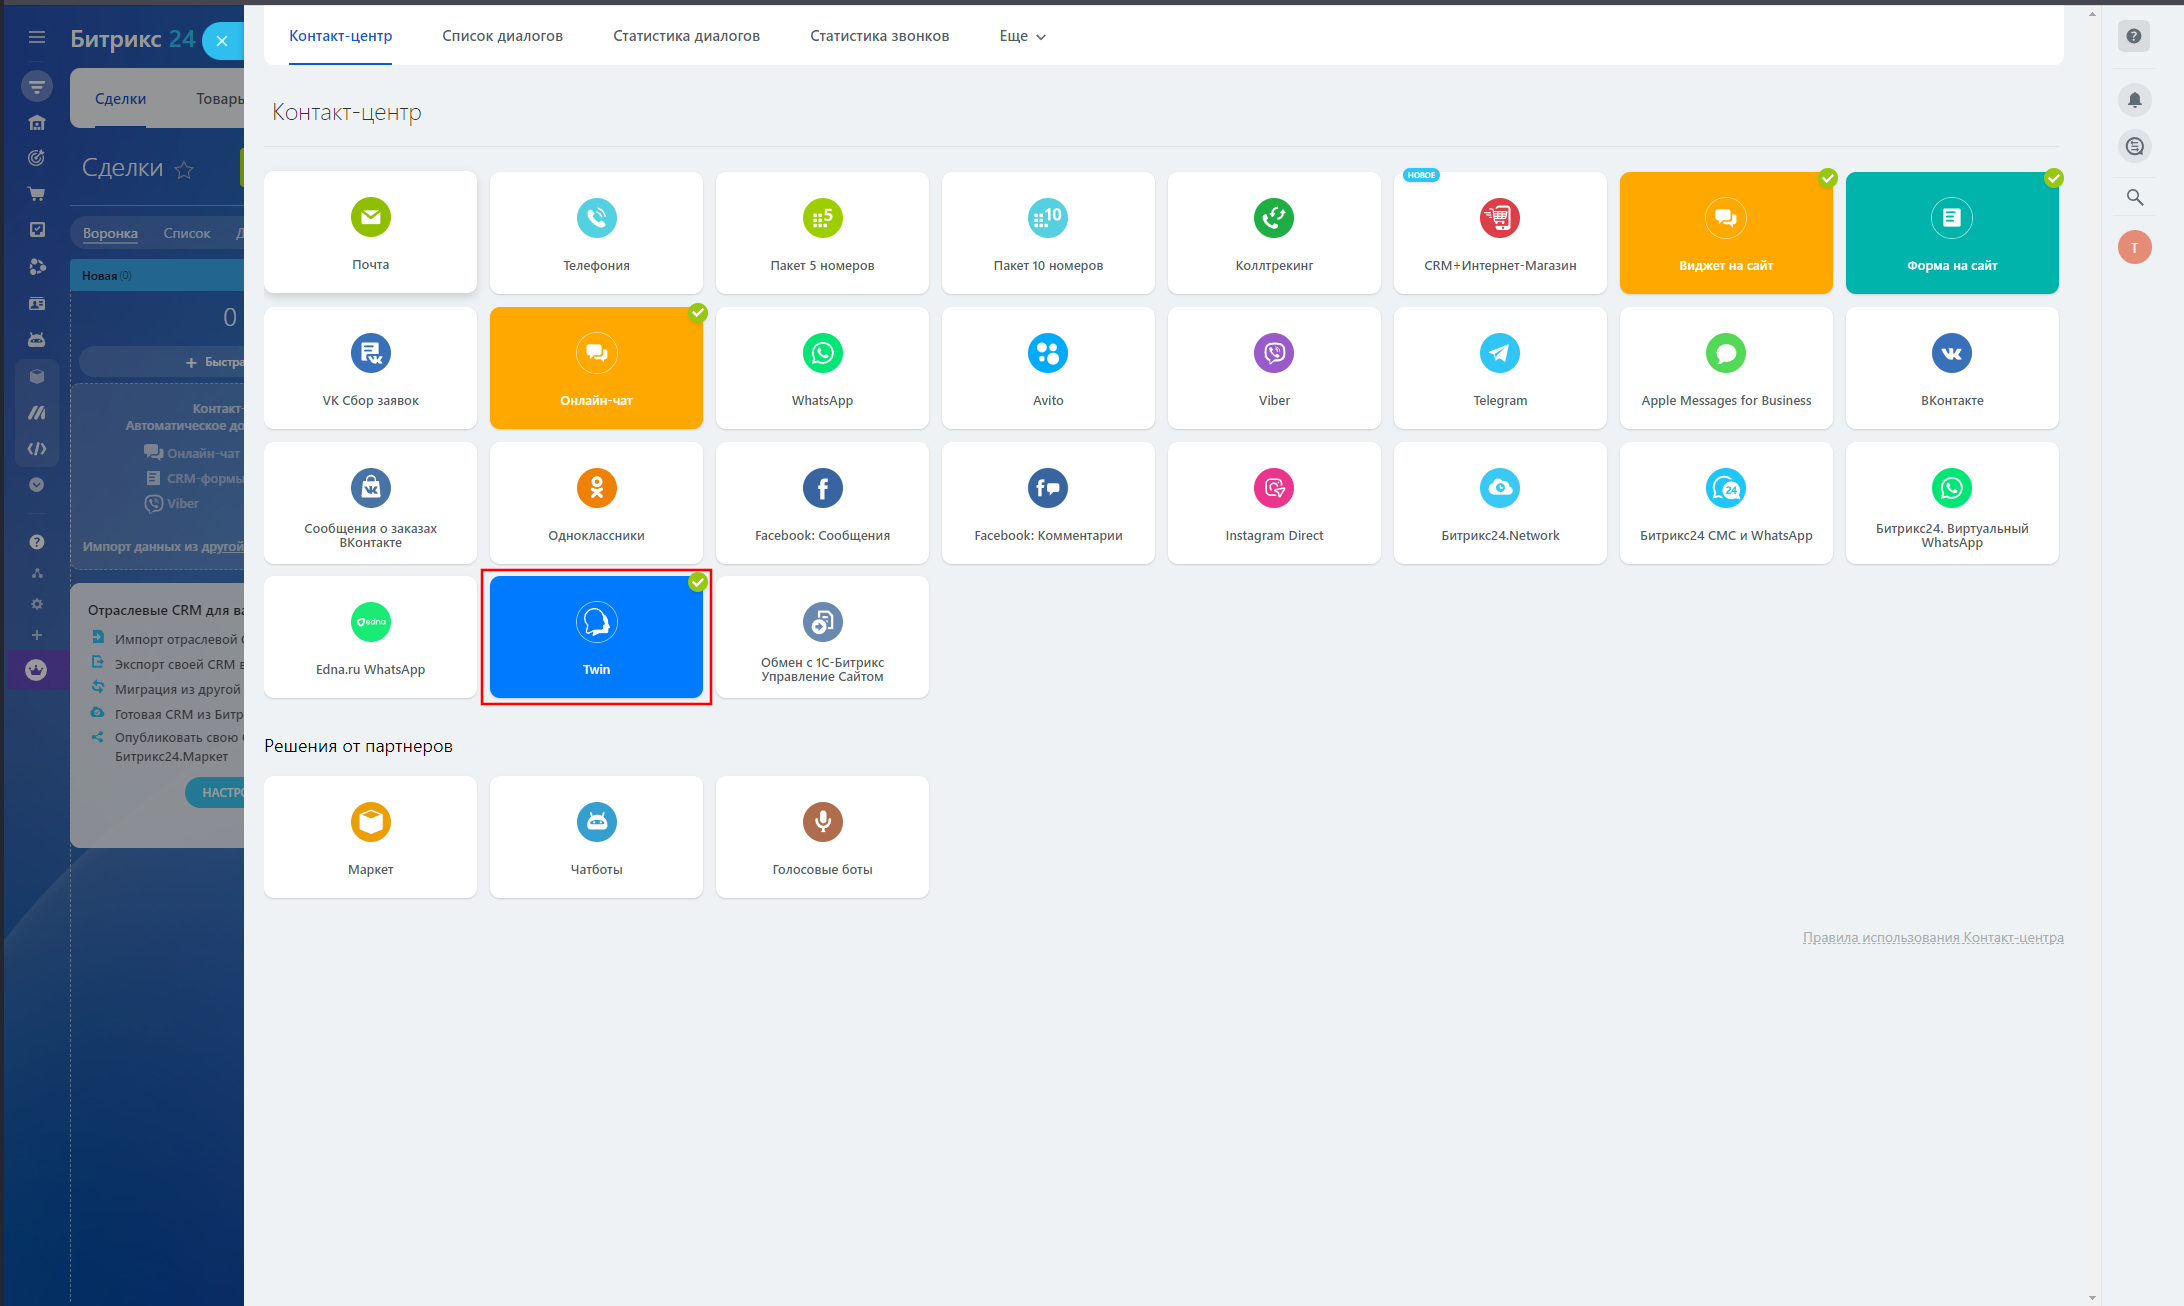Switch to Статистика звонков tab
Image resolution: width=2184 pixels, height=1306 pixels.
(x=879, y=36)
